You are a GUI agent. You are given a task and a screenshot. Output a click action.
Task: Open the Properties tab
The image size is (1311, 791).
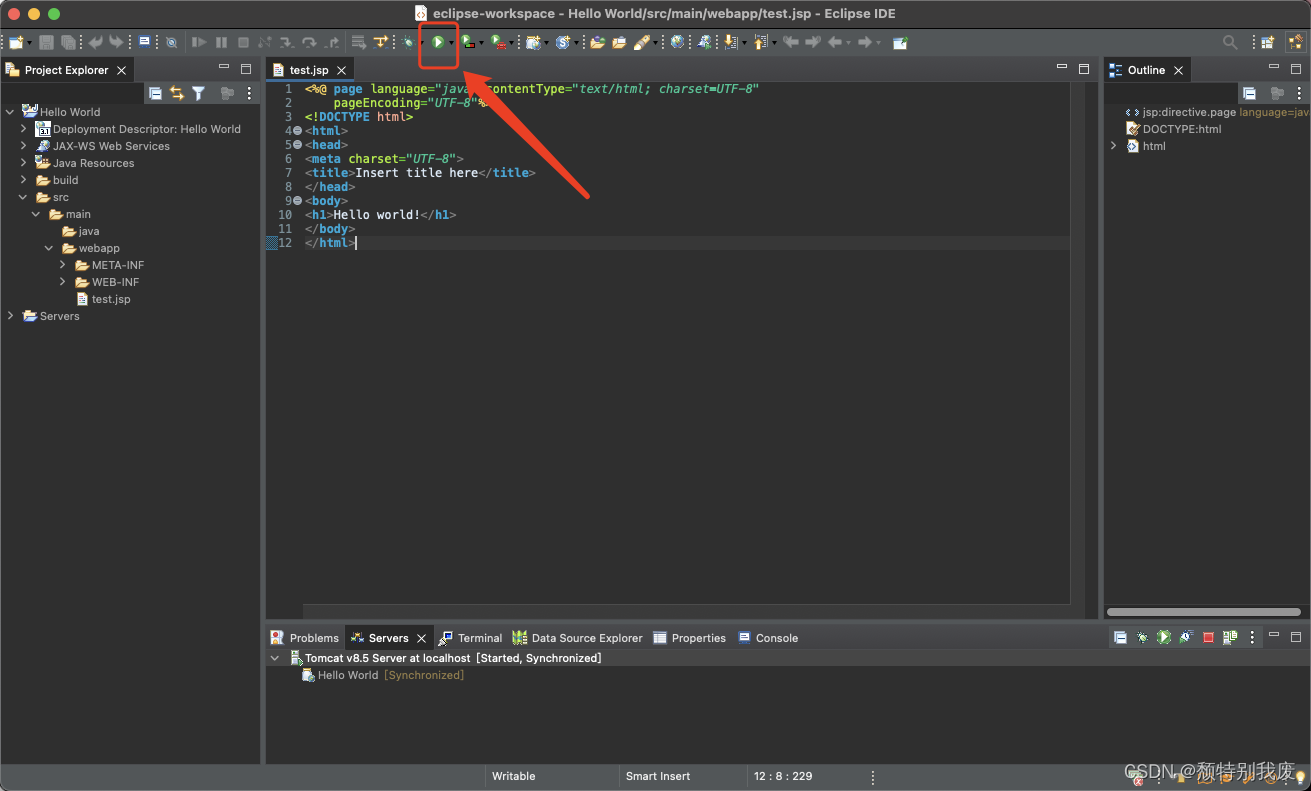coord(689,638)
